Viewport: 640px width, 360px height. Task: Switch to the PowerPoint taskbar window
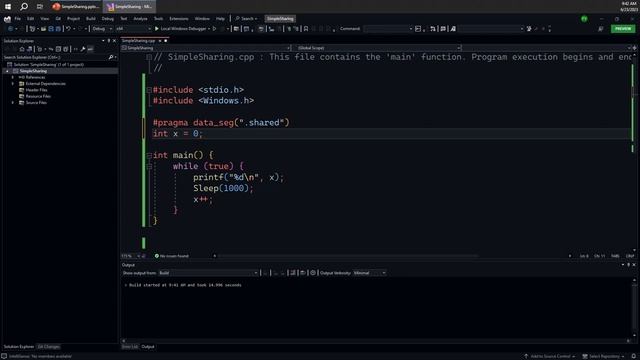[76, 7]
